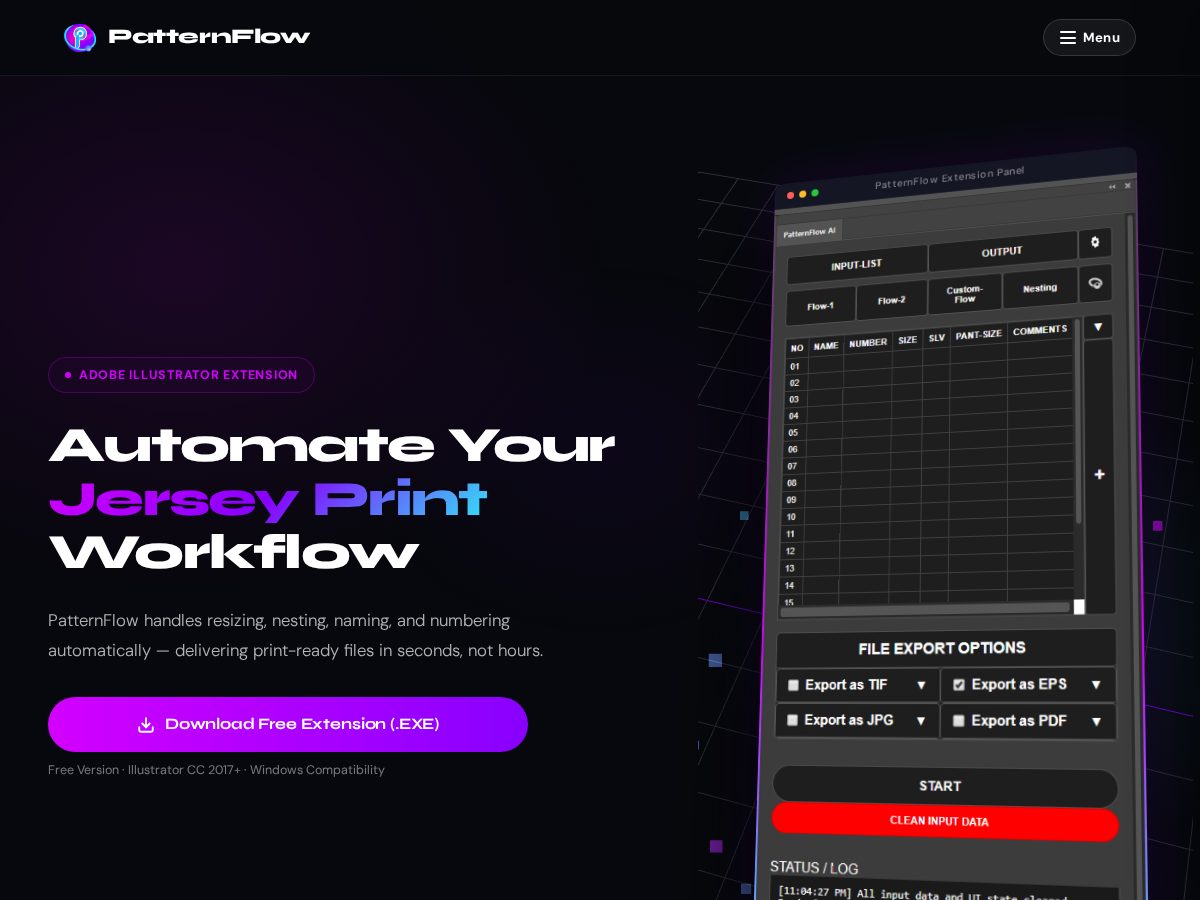Expand the Export as EPS dropdown arrow
The height and width of the screenshot is (900, 1200).
pyautogui.click(x=1096, y=685)
